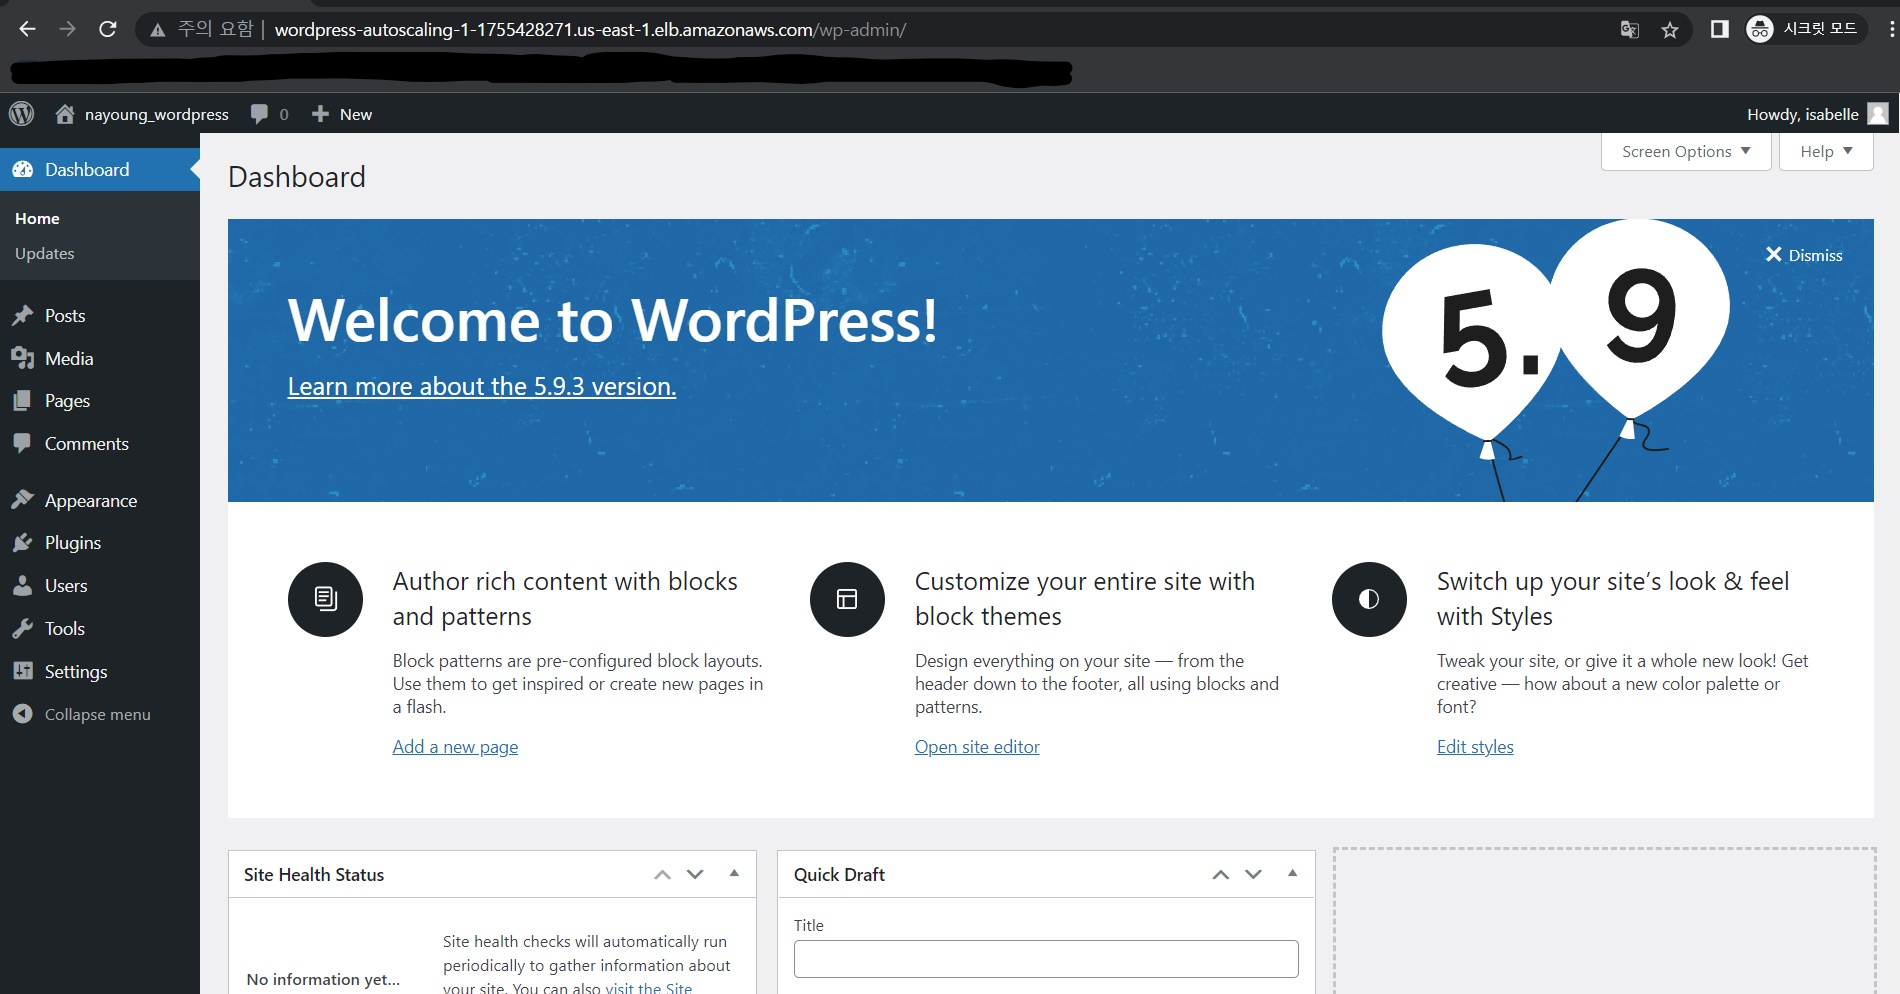Click the site security warning indicator
The image size is (1900, 994).
click(x=200, y=29)
